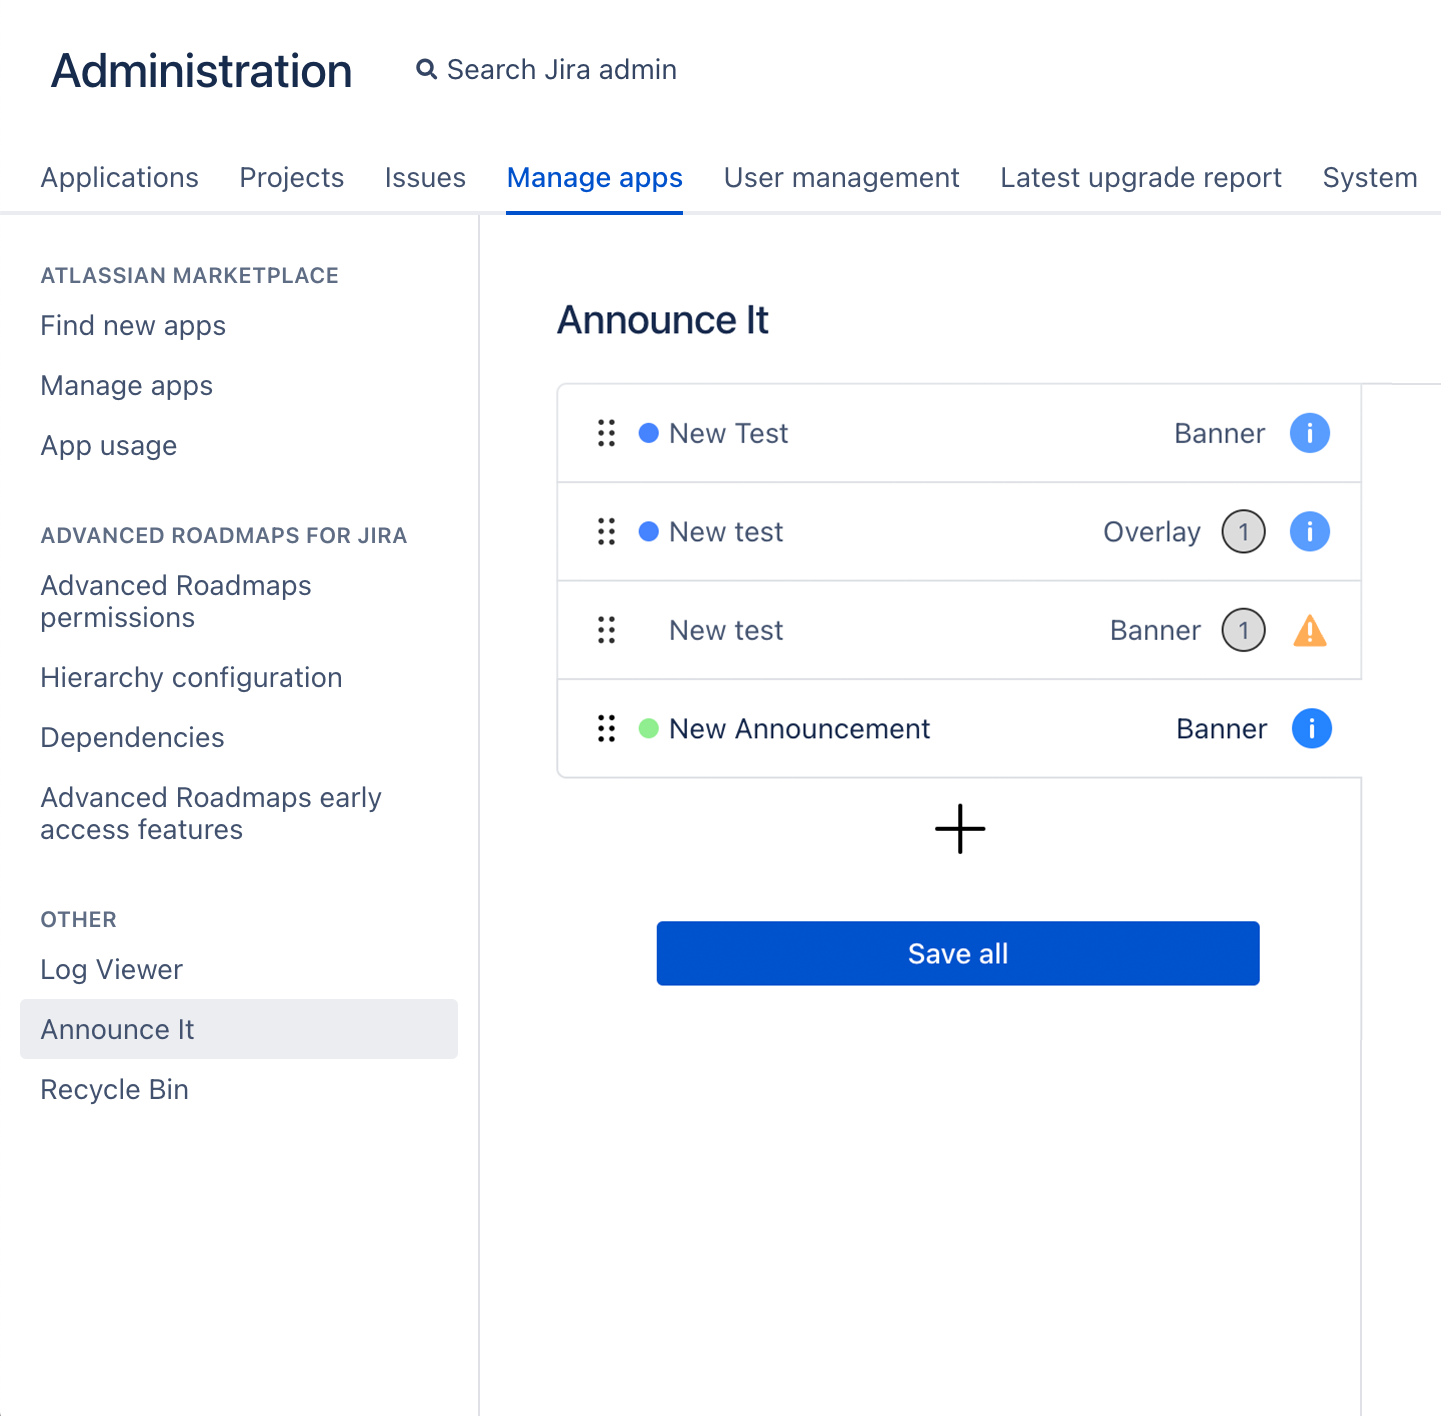
Task: Go to the System tab
Action: tap(1369, 178)
